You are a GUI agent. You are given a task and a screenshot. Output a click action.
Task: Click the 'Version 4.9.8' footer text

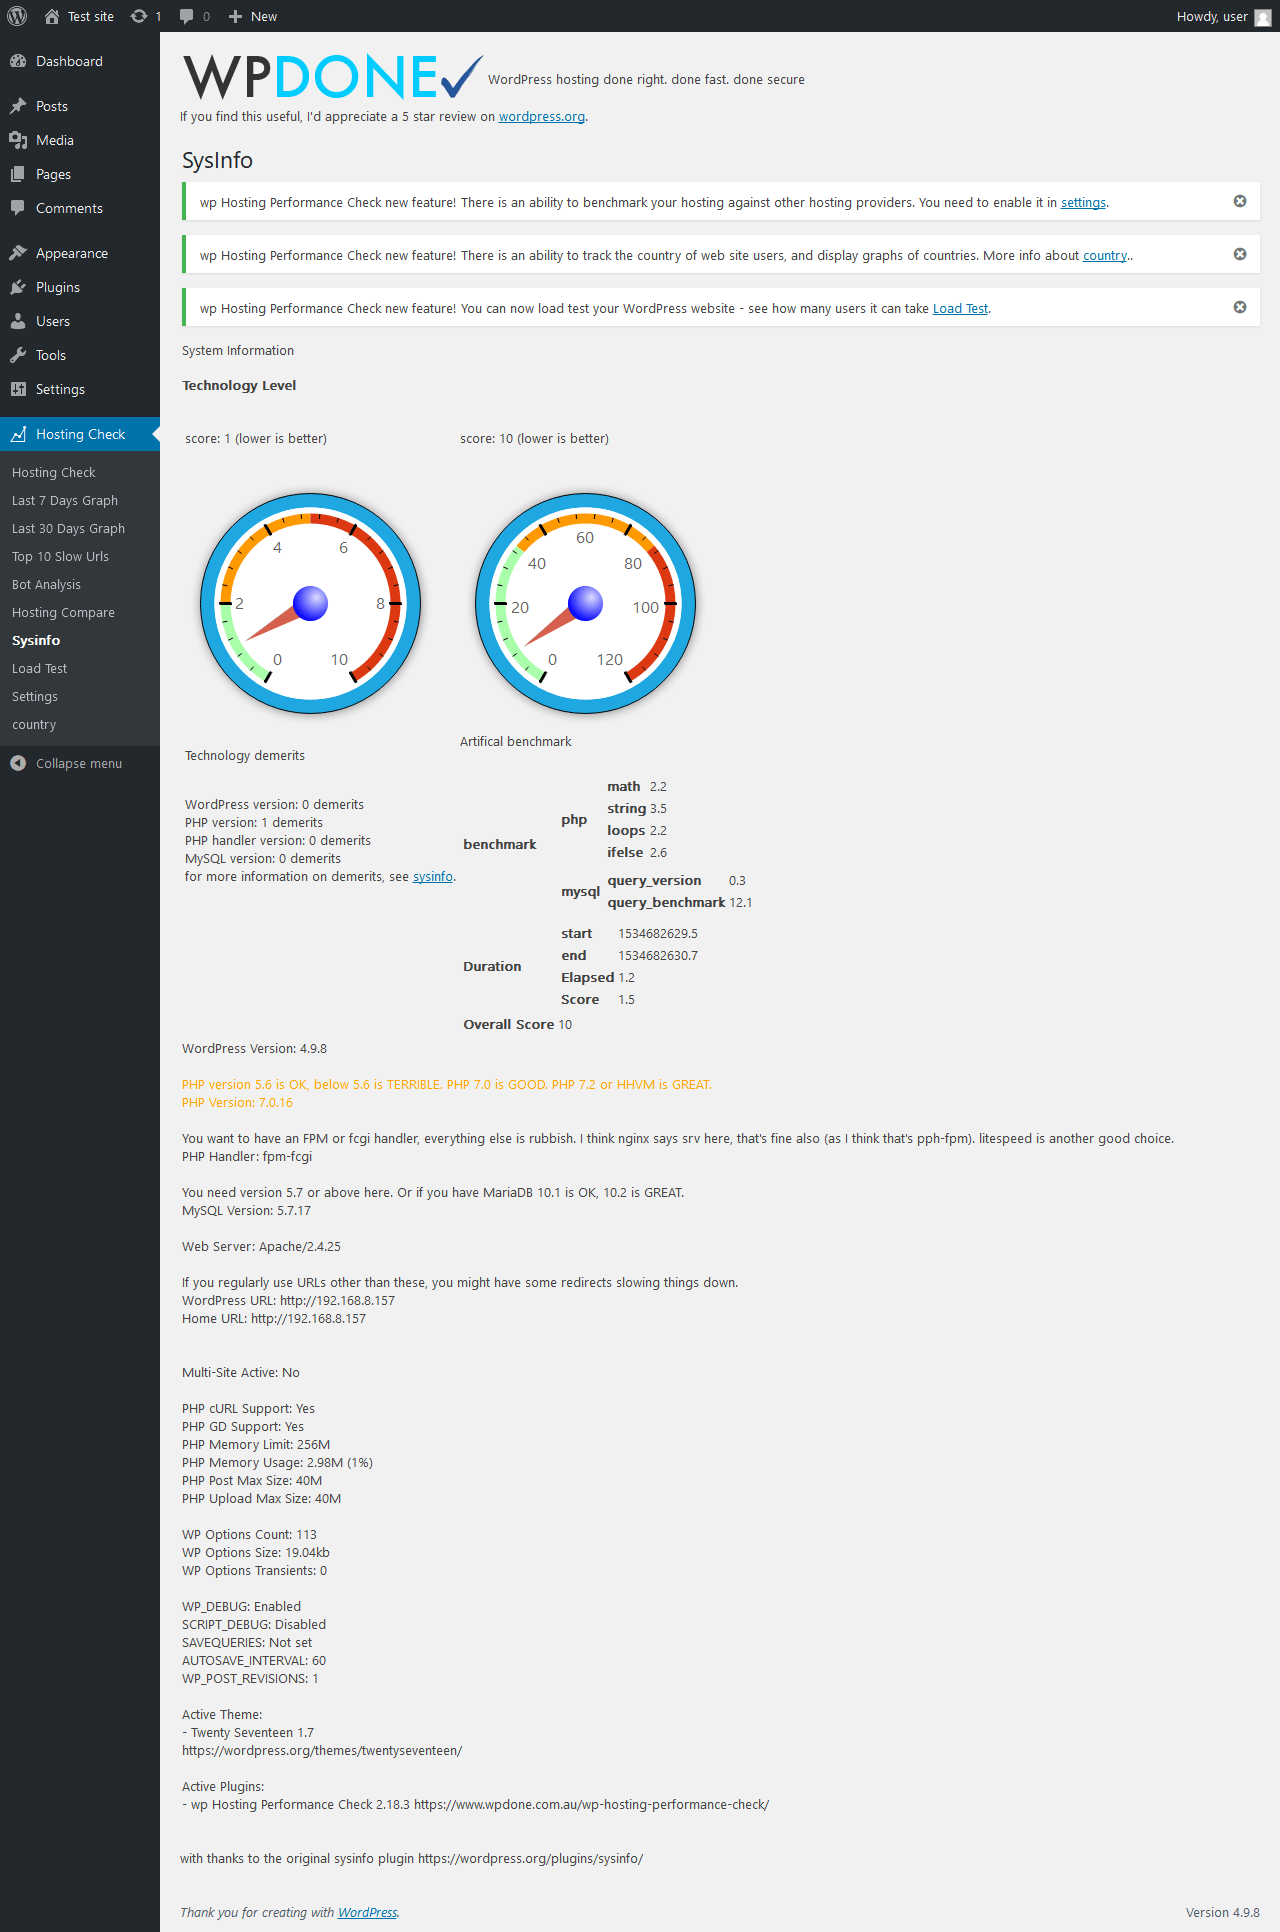click(1222, 1912)
